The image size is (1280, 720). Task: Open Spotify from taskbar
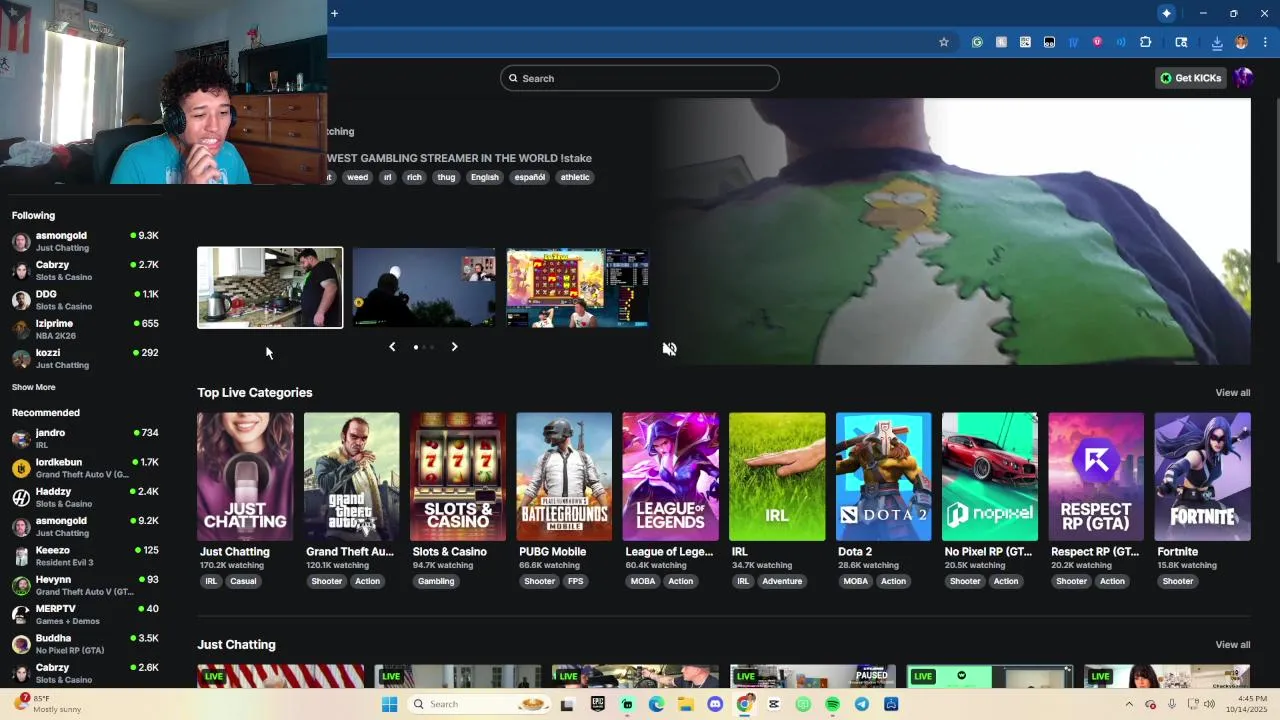[x=833, y=704]
